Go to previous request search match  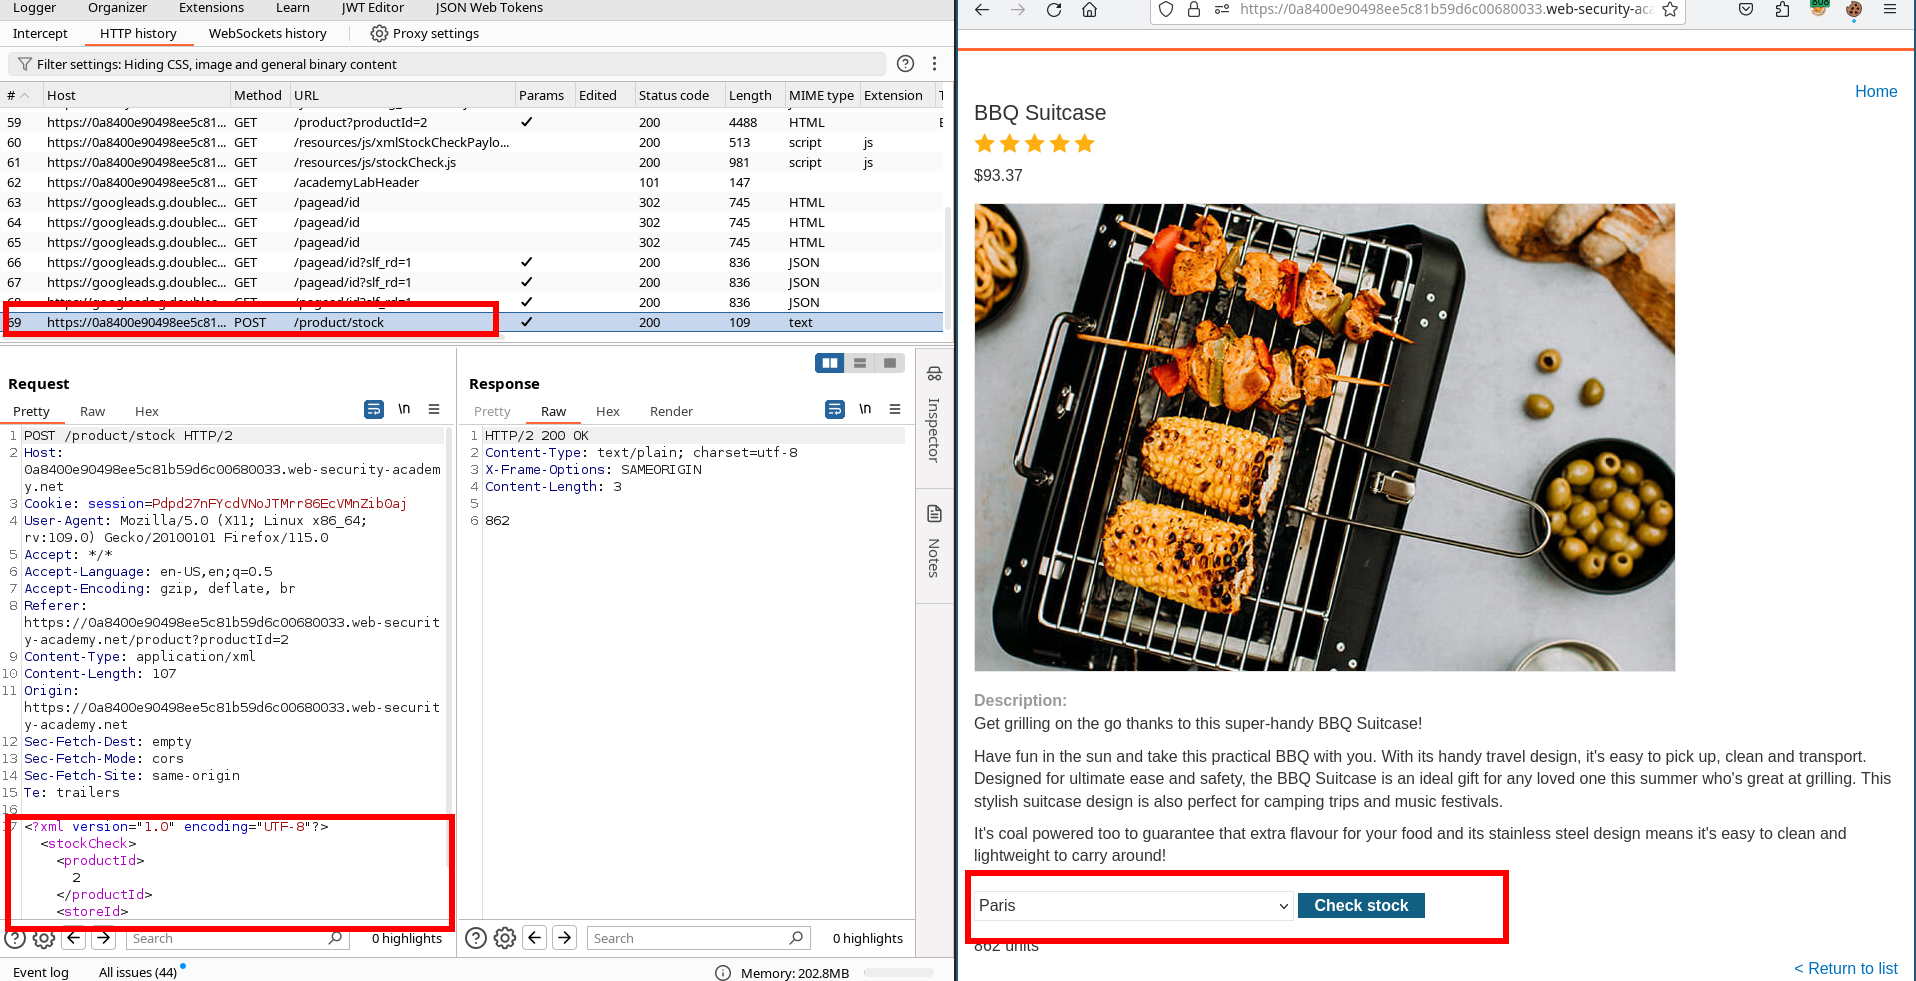click(74, 938)
